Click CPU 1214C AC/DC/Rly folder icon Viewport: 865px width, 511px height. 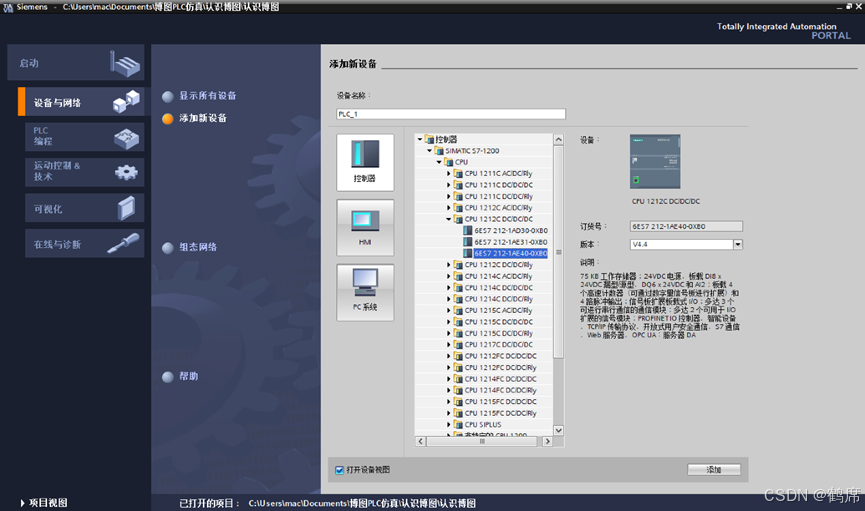click(x=458, y=276)
